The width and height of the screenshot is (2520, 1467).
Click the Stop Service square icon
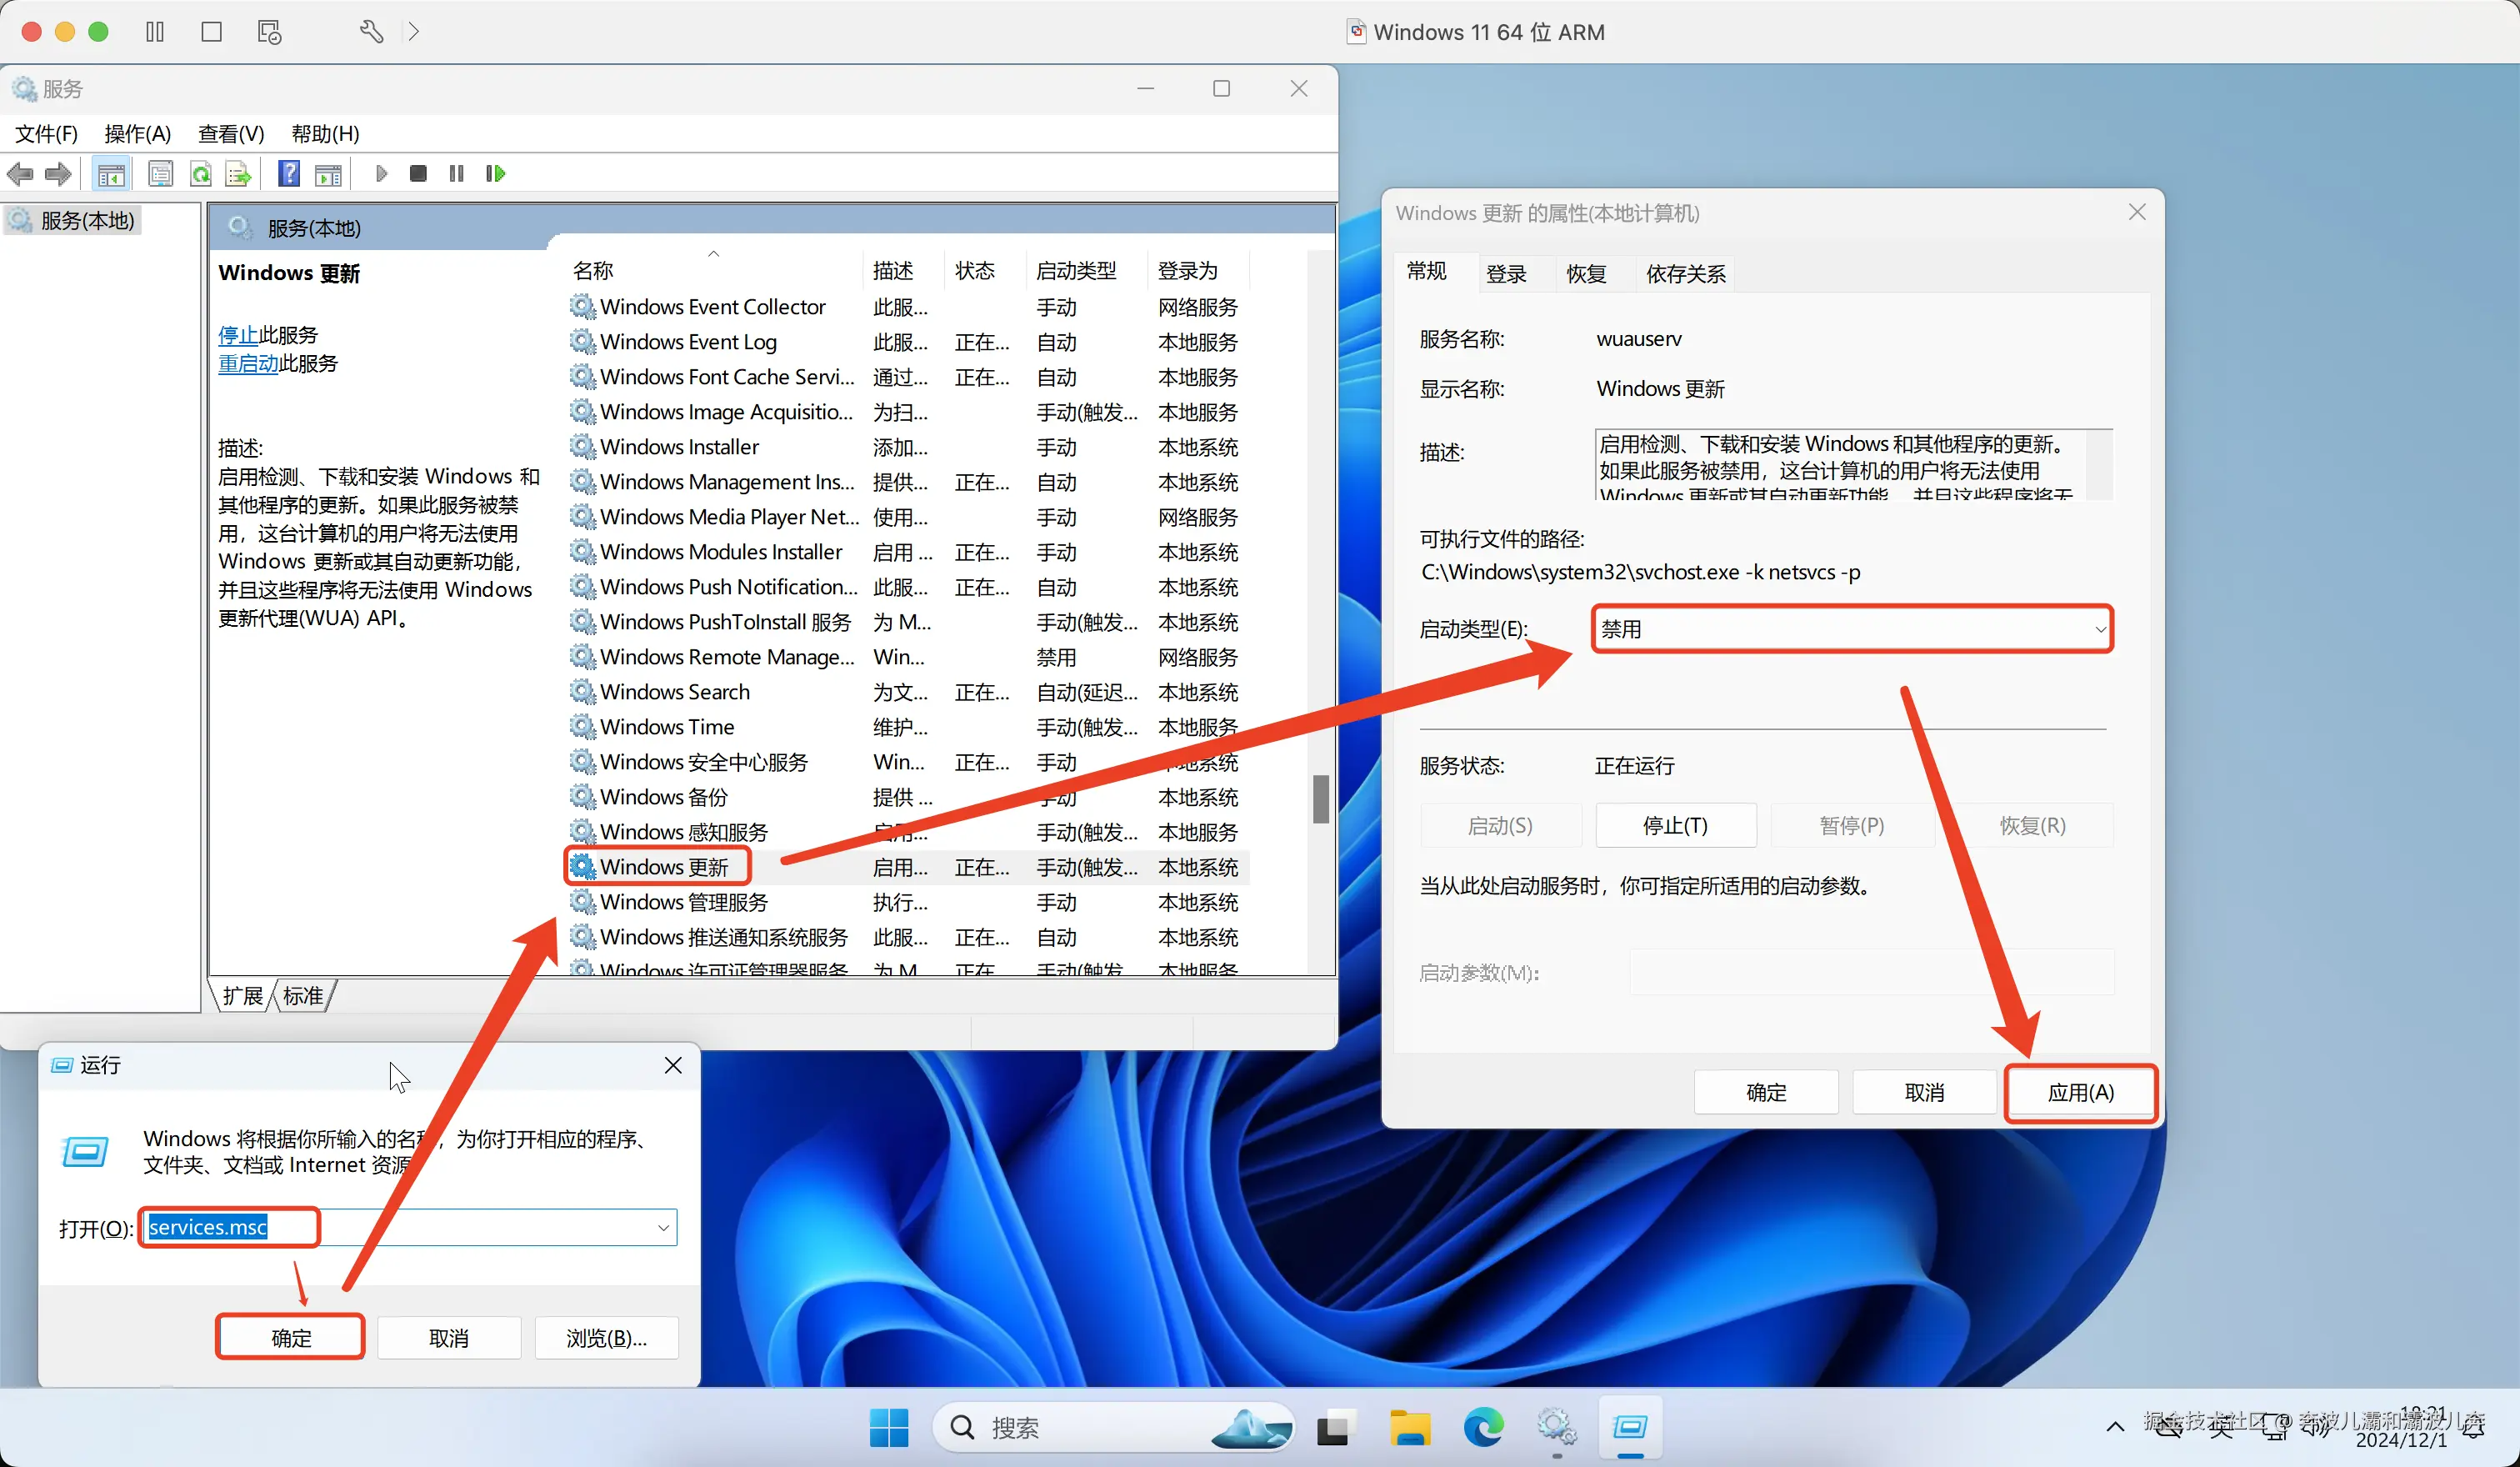(418, 174)
